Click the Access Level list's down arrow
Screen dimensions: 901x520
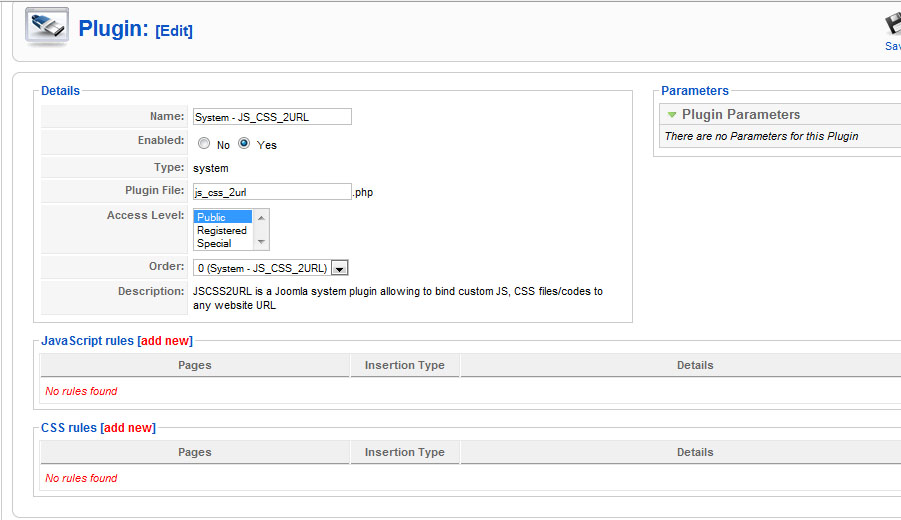pos(261,242)
